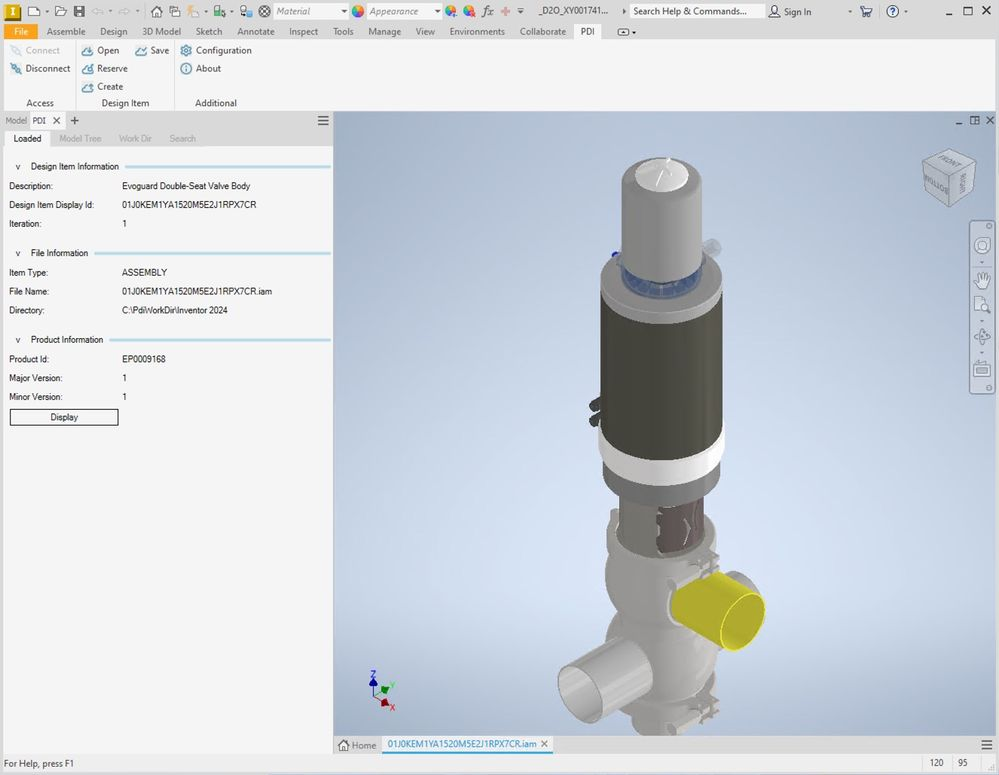Click the shopping cart icon
This screenshot has height=775, width=999.
click(x=866, y=11)
